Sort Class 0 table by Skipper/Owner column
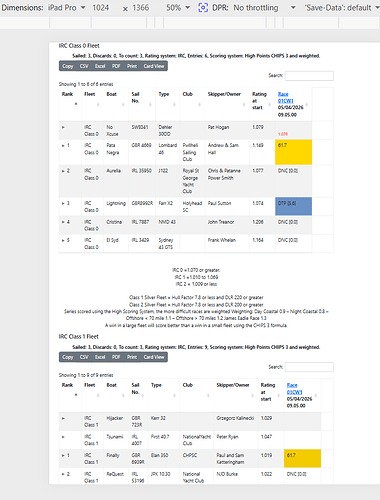This screenshot has height=500, width=380. click(x=227, y=104)
